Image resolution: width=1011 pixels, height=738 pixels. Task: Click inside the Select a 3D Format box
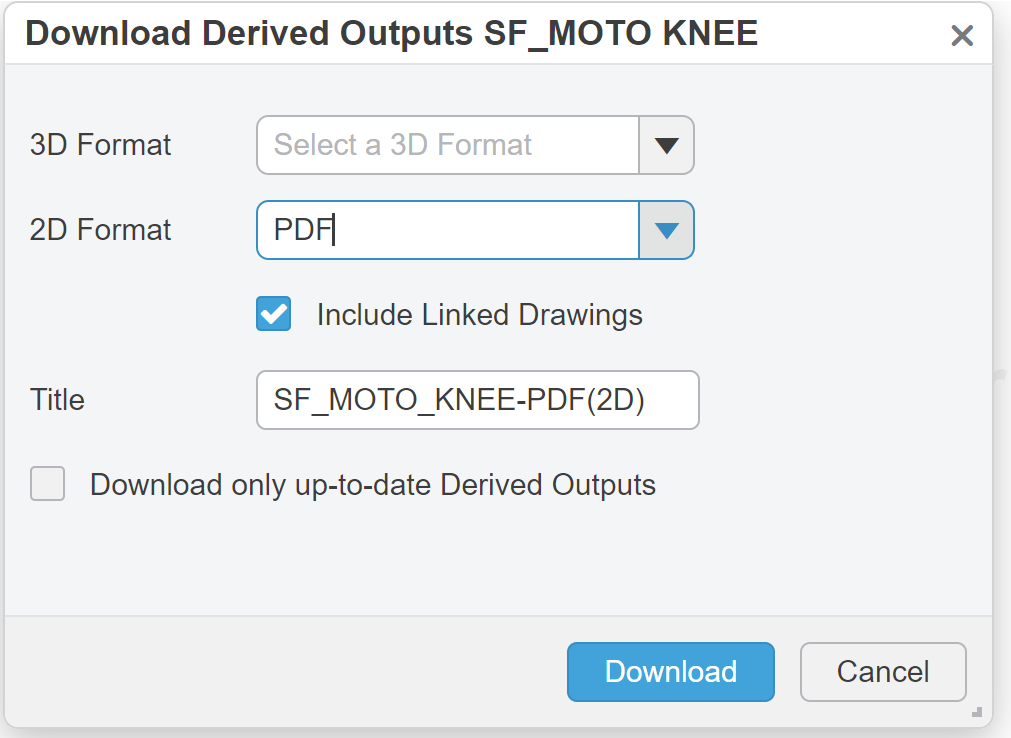coord(448,145)
